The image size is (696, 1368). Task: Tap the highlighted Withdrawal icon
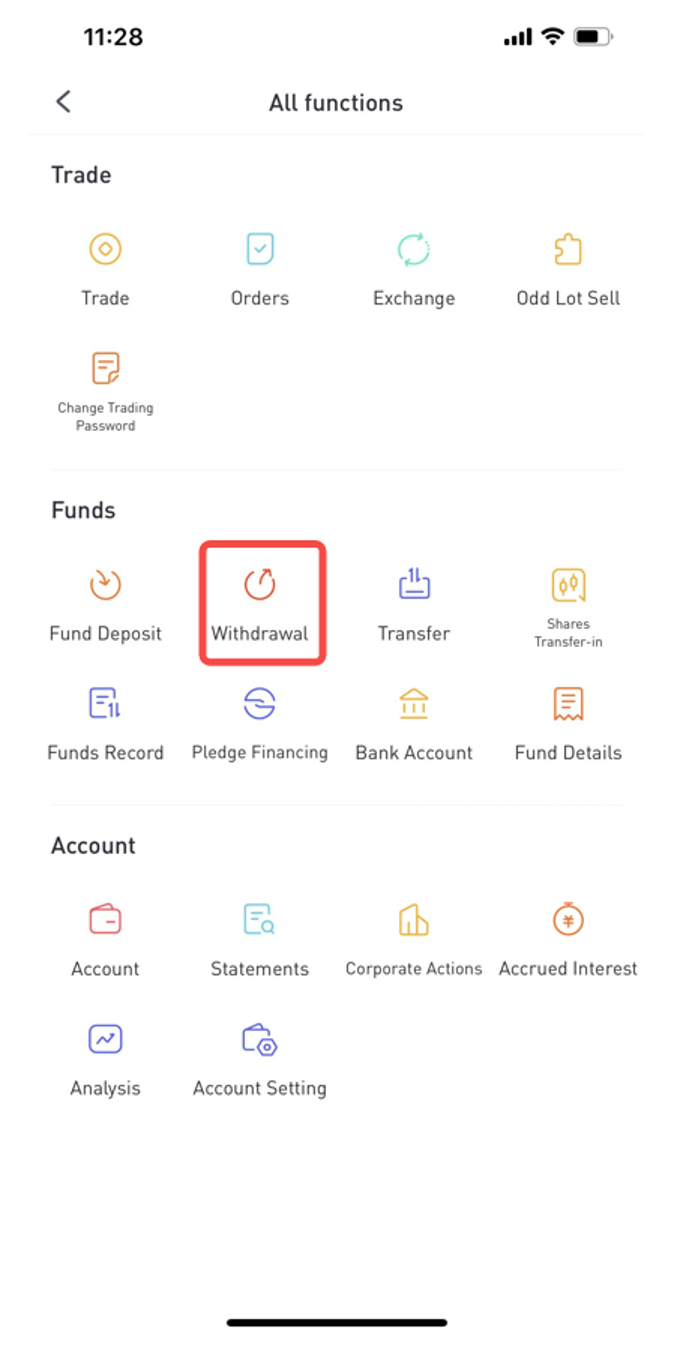260,584
